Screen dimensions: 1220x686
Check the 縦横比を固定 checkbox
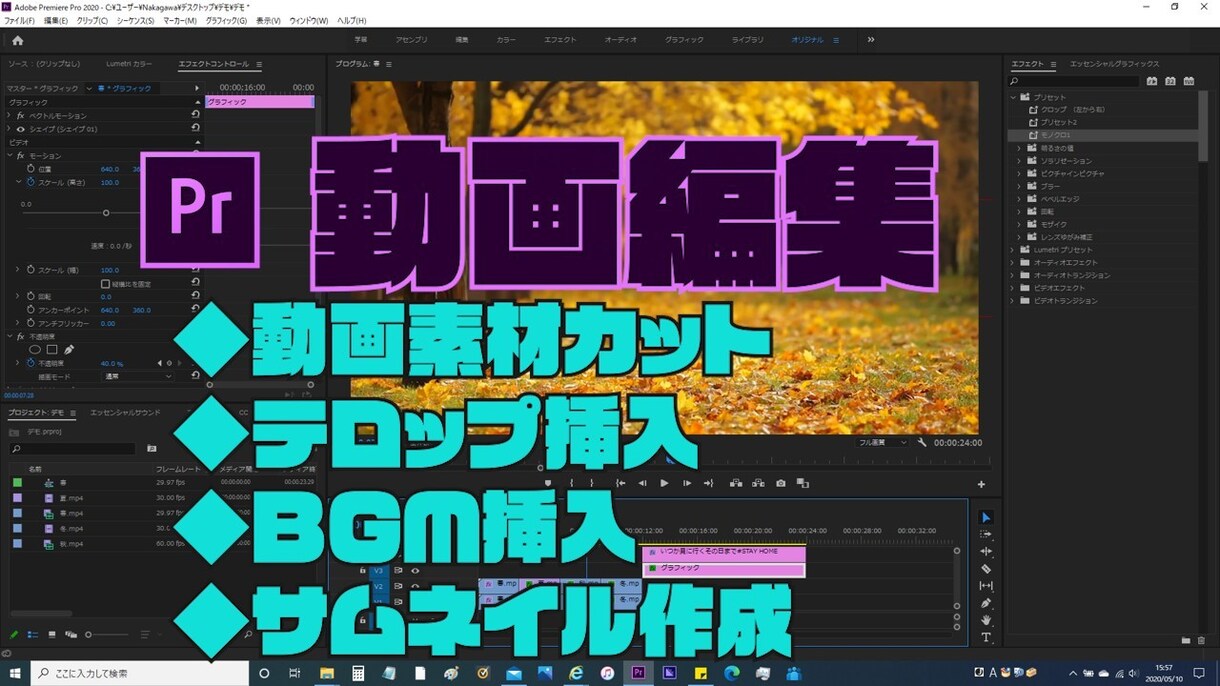tap(105, 284)
